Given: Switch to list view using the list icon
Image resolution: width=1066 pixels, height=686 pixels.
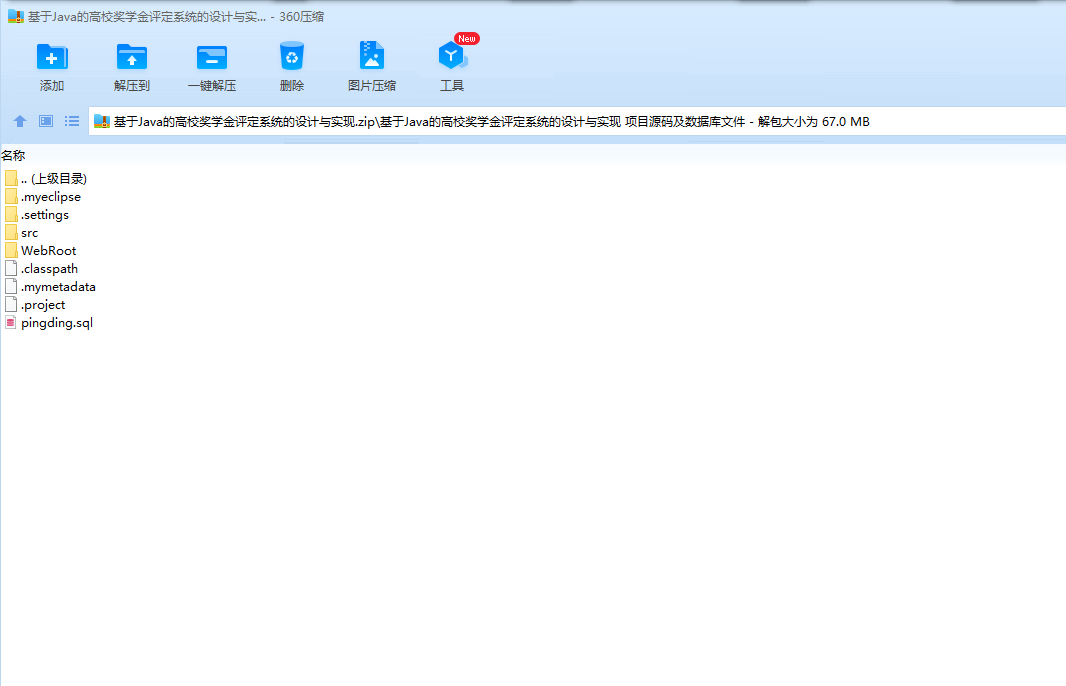Looking at the screenshot, I should pyautogui.click(x=71, y=121).
